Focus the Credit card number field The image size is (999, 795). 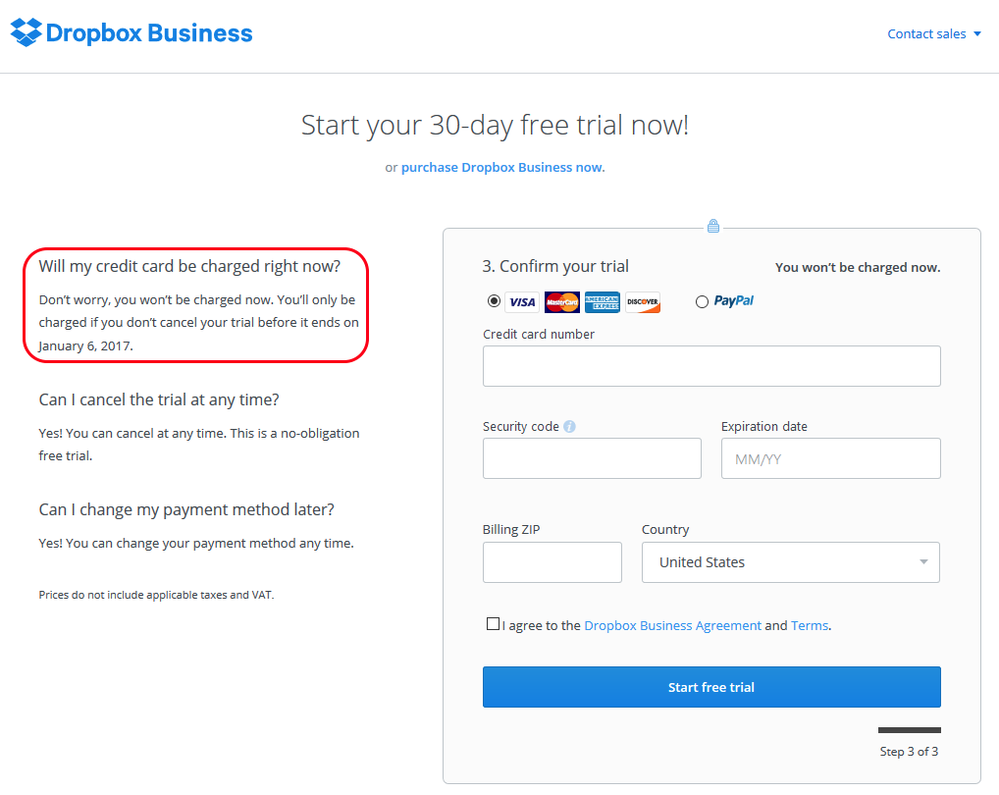click(x=711, y=366)
